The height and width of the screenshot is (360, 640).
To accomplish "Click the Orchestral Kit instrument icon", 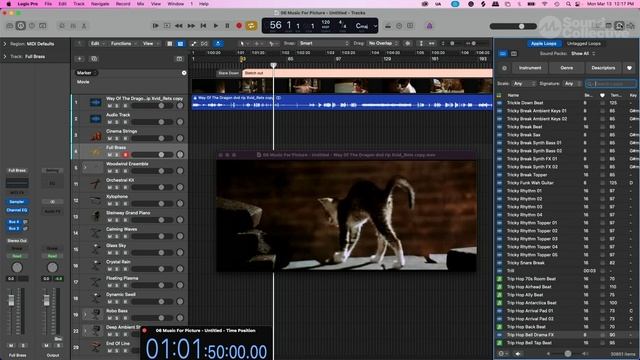I will tap(96, 184).
